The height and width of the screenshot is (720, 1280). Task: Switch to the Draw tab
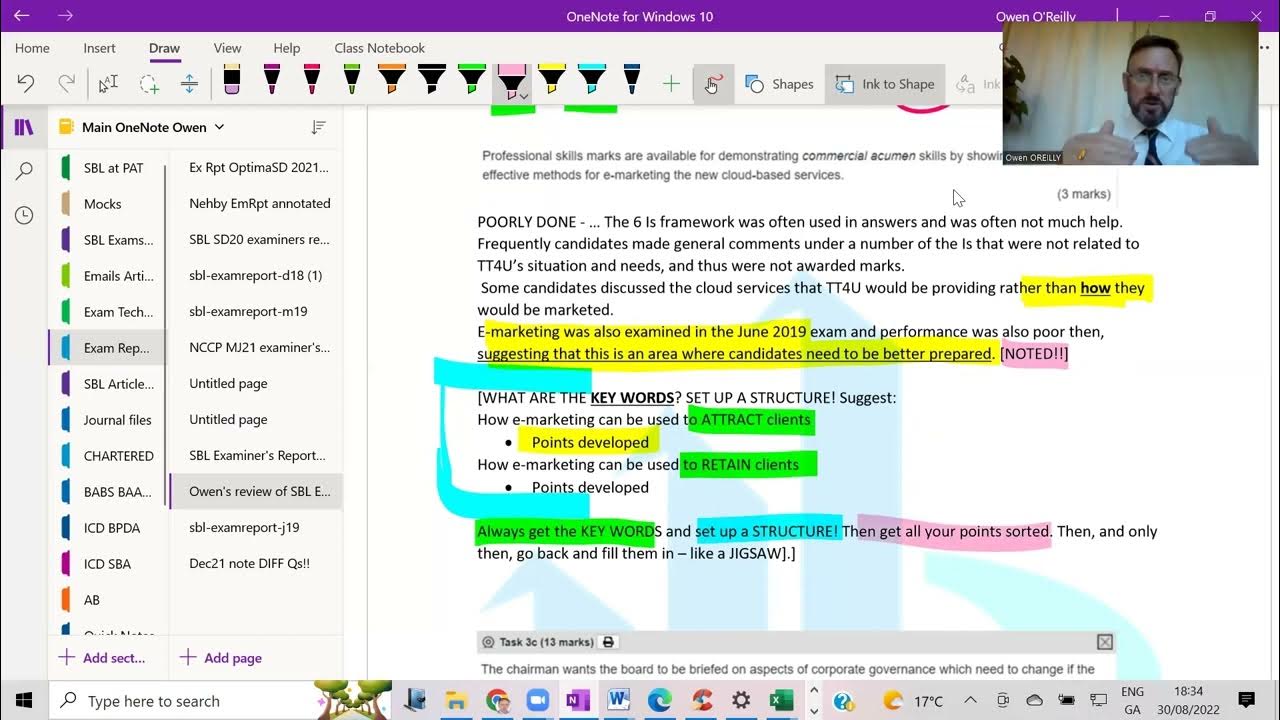tap(164, 48)
